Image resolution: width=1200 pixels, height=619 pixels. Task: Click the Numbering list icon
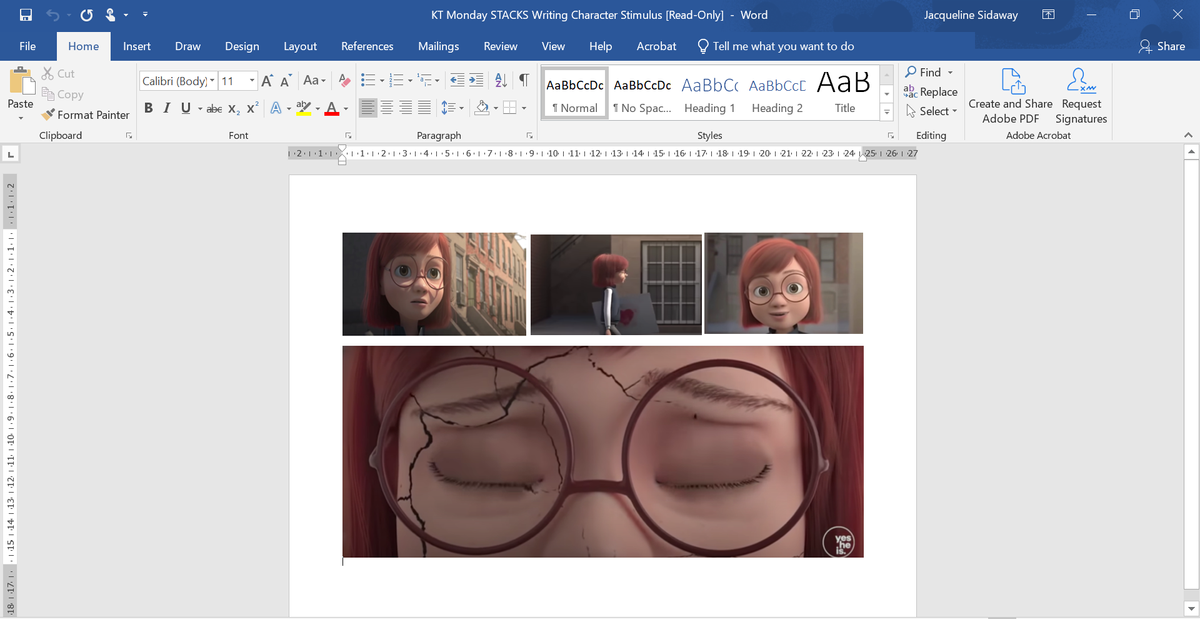[x=394, y=80]
